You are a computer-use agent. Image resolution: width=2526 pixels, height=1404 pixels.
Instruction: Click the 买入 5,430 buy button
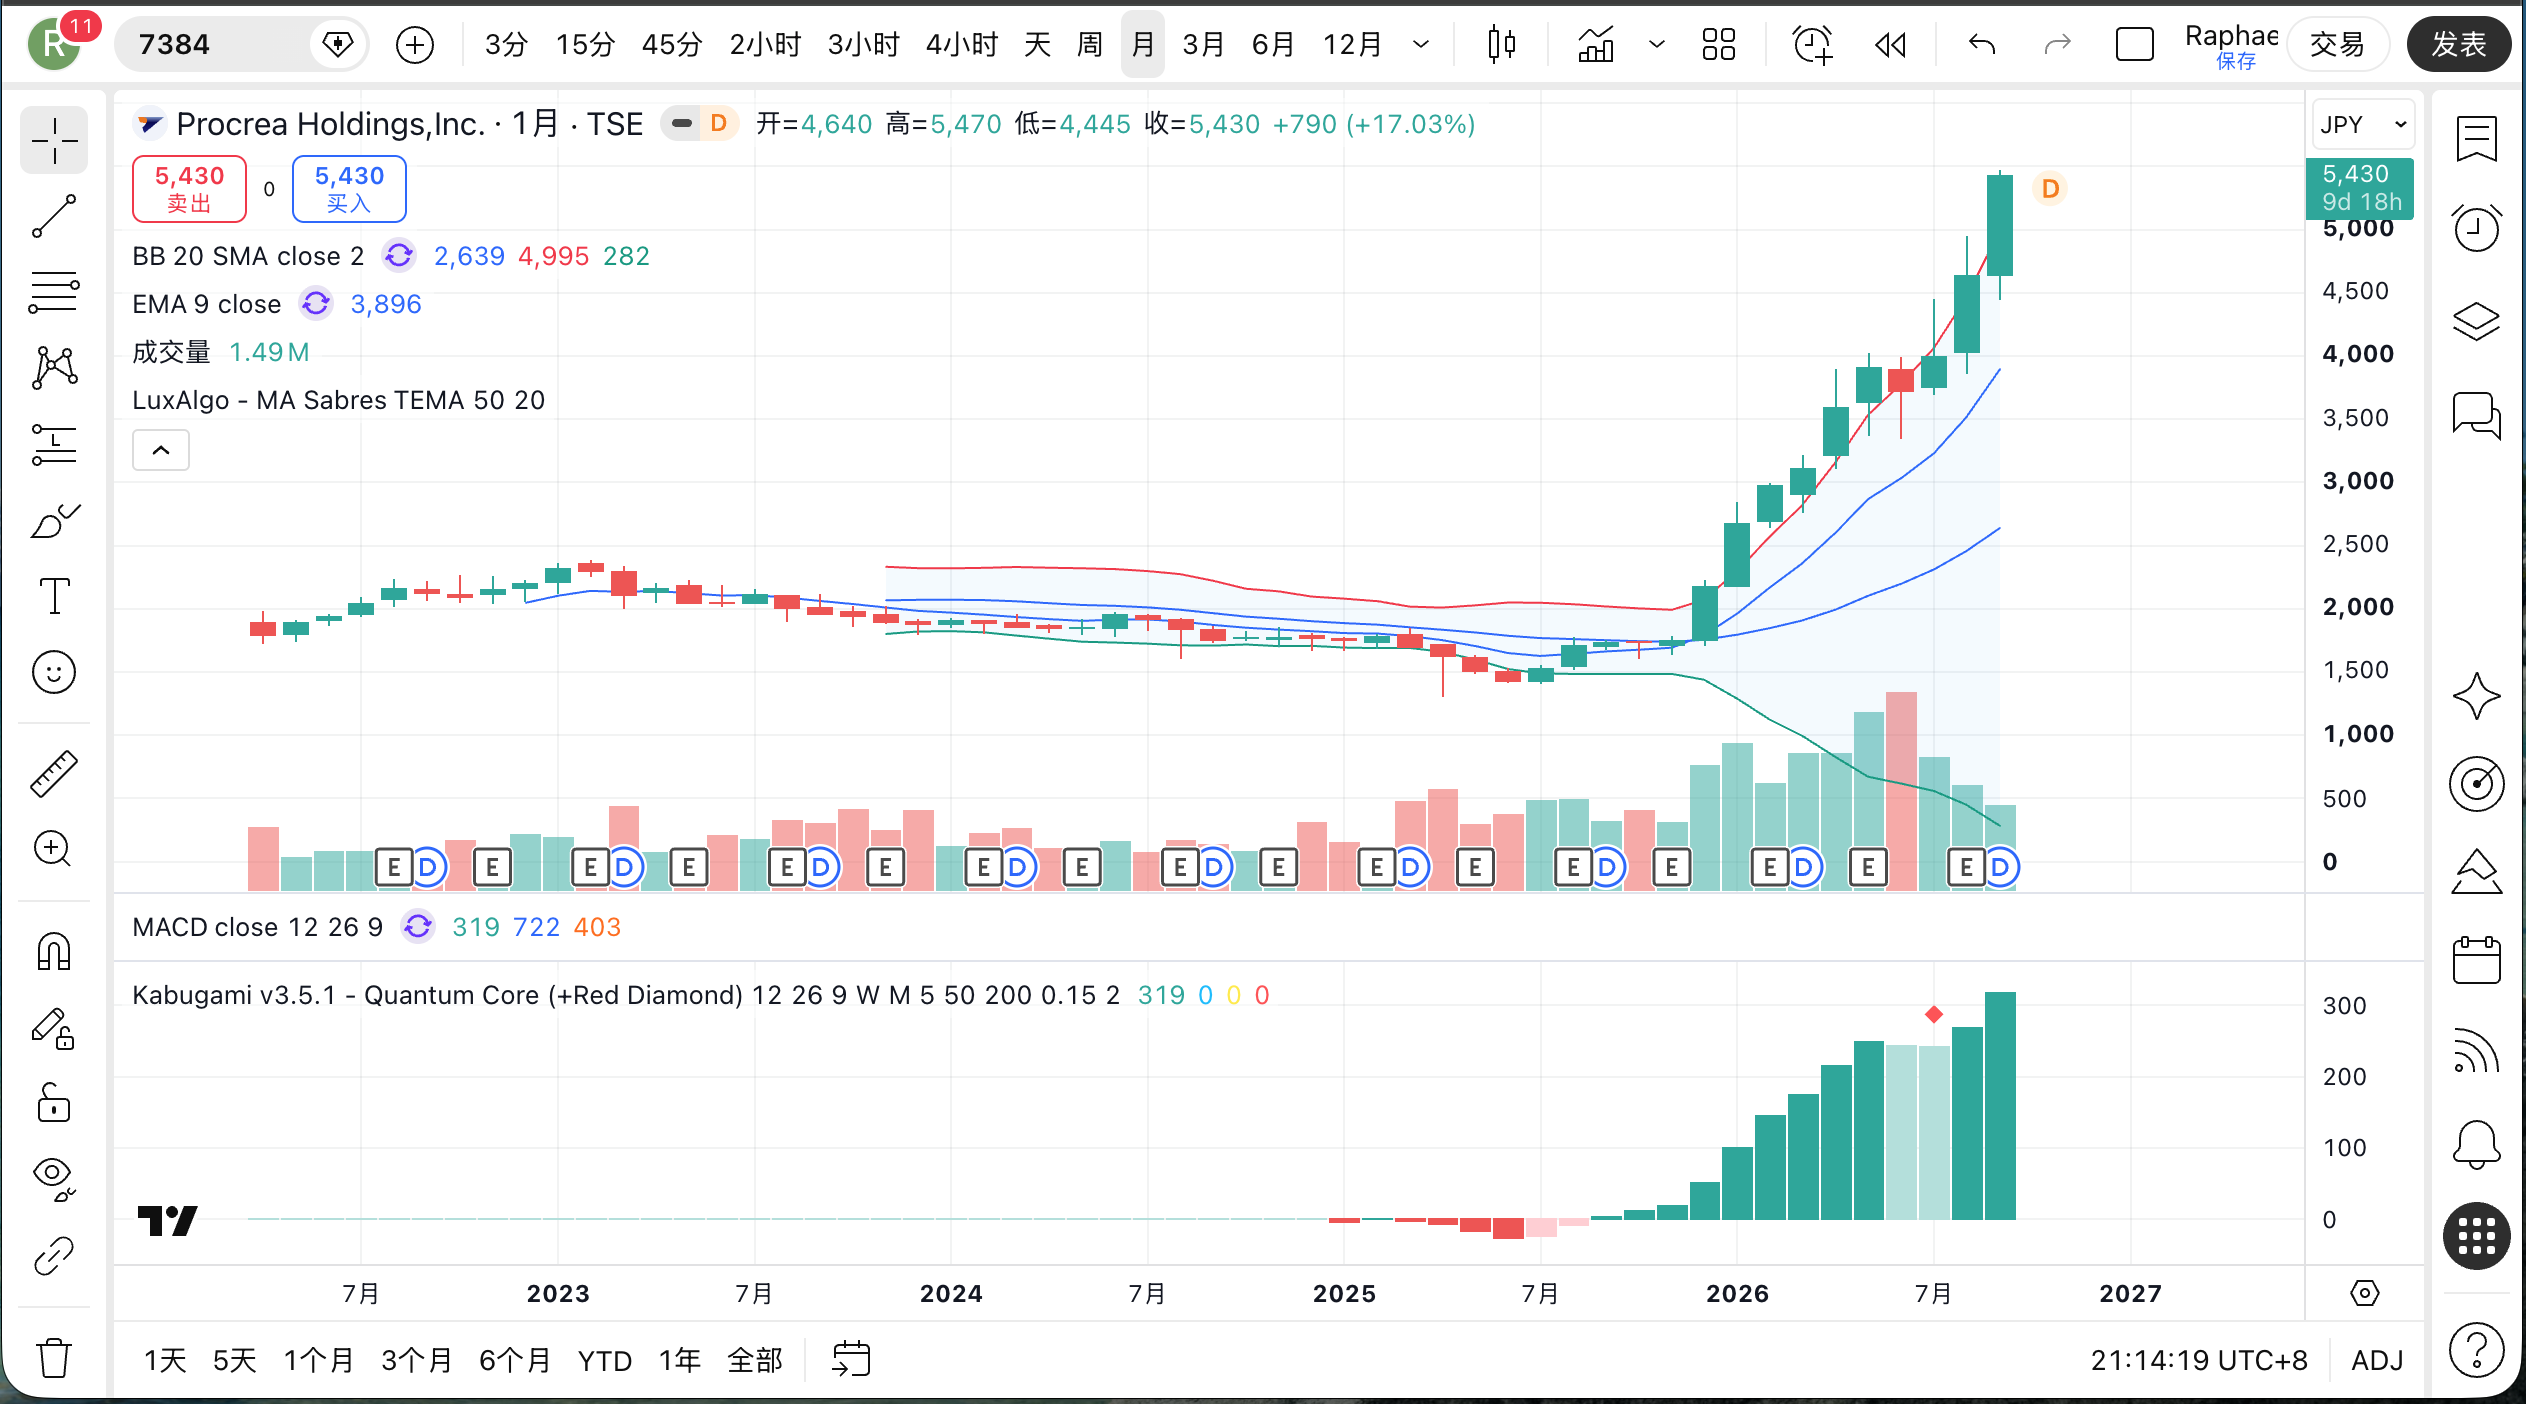349,189
